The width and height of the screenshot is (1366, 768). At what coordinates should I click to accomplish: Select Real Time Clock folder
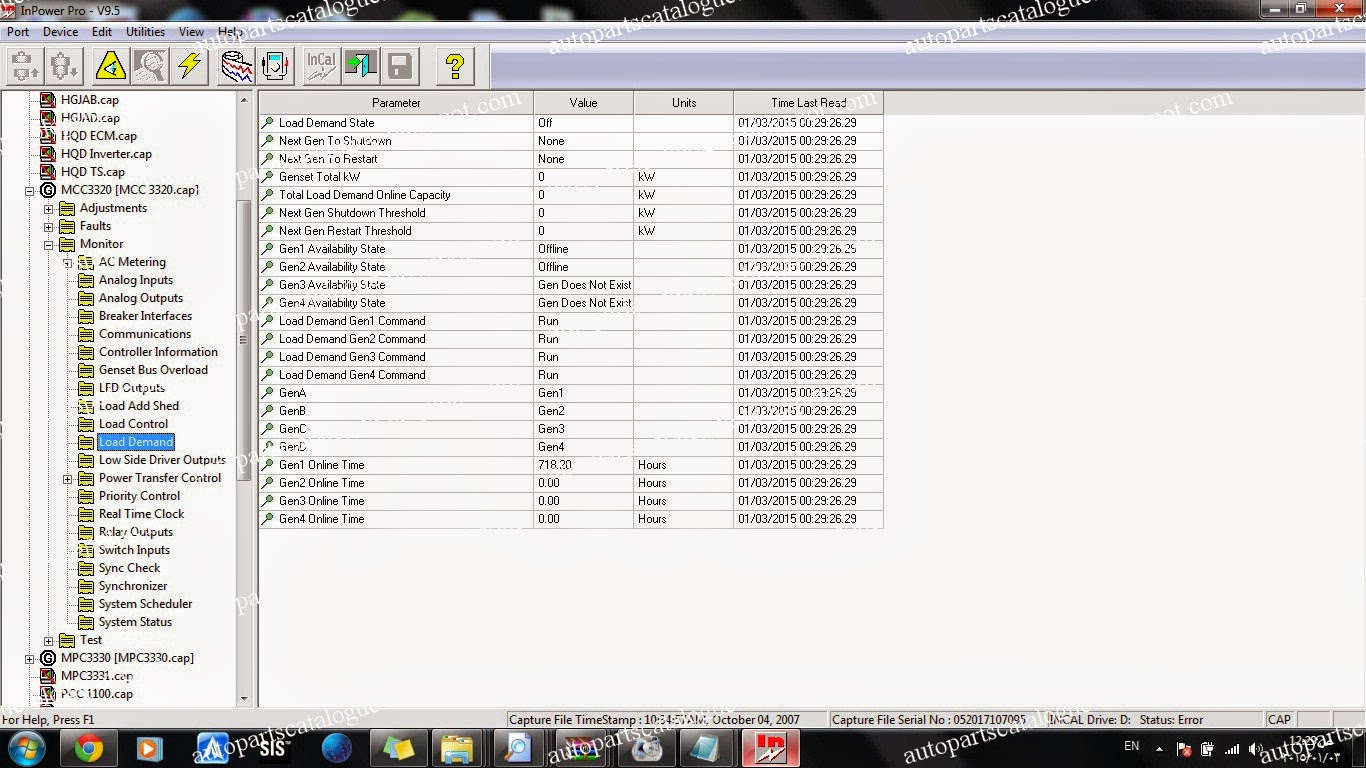[x=141, y=514]
